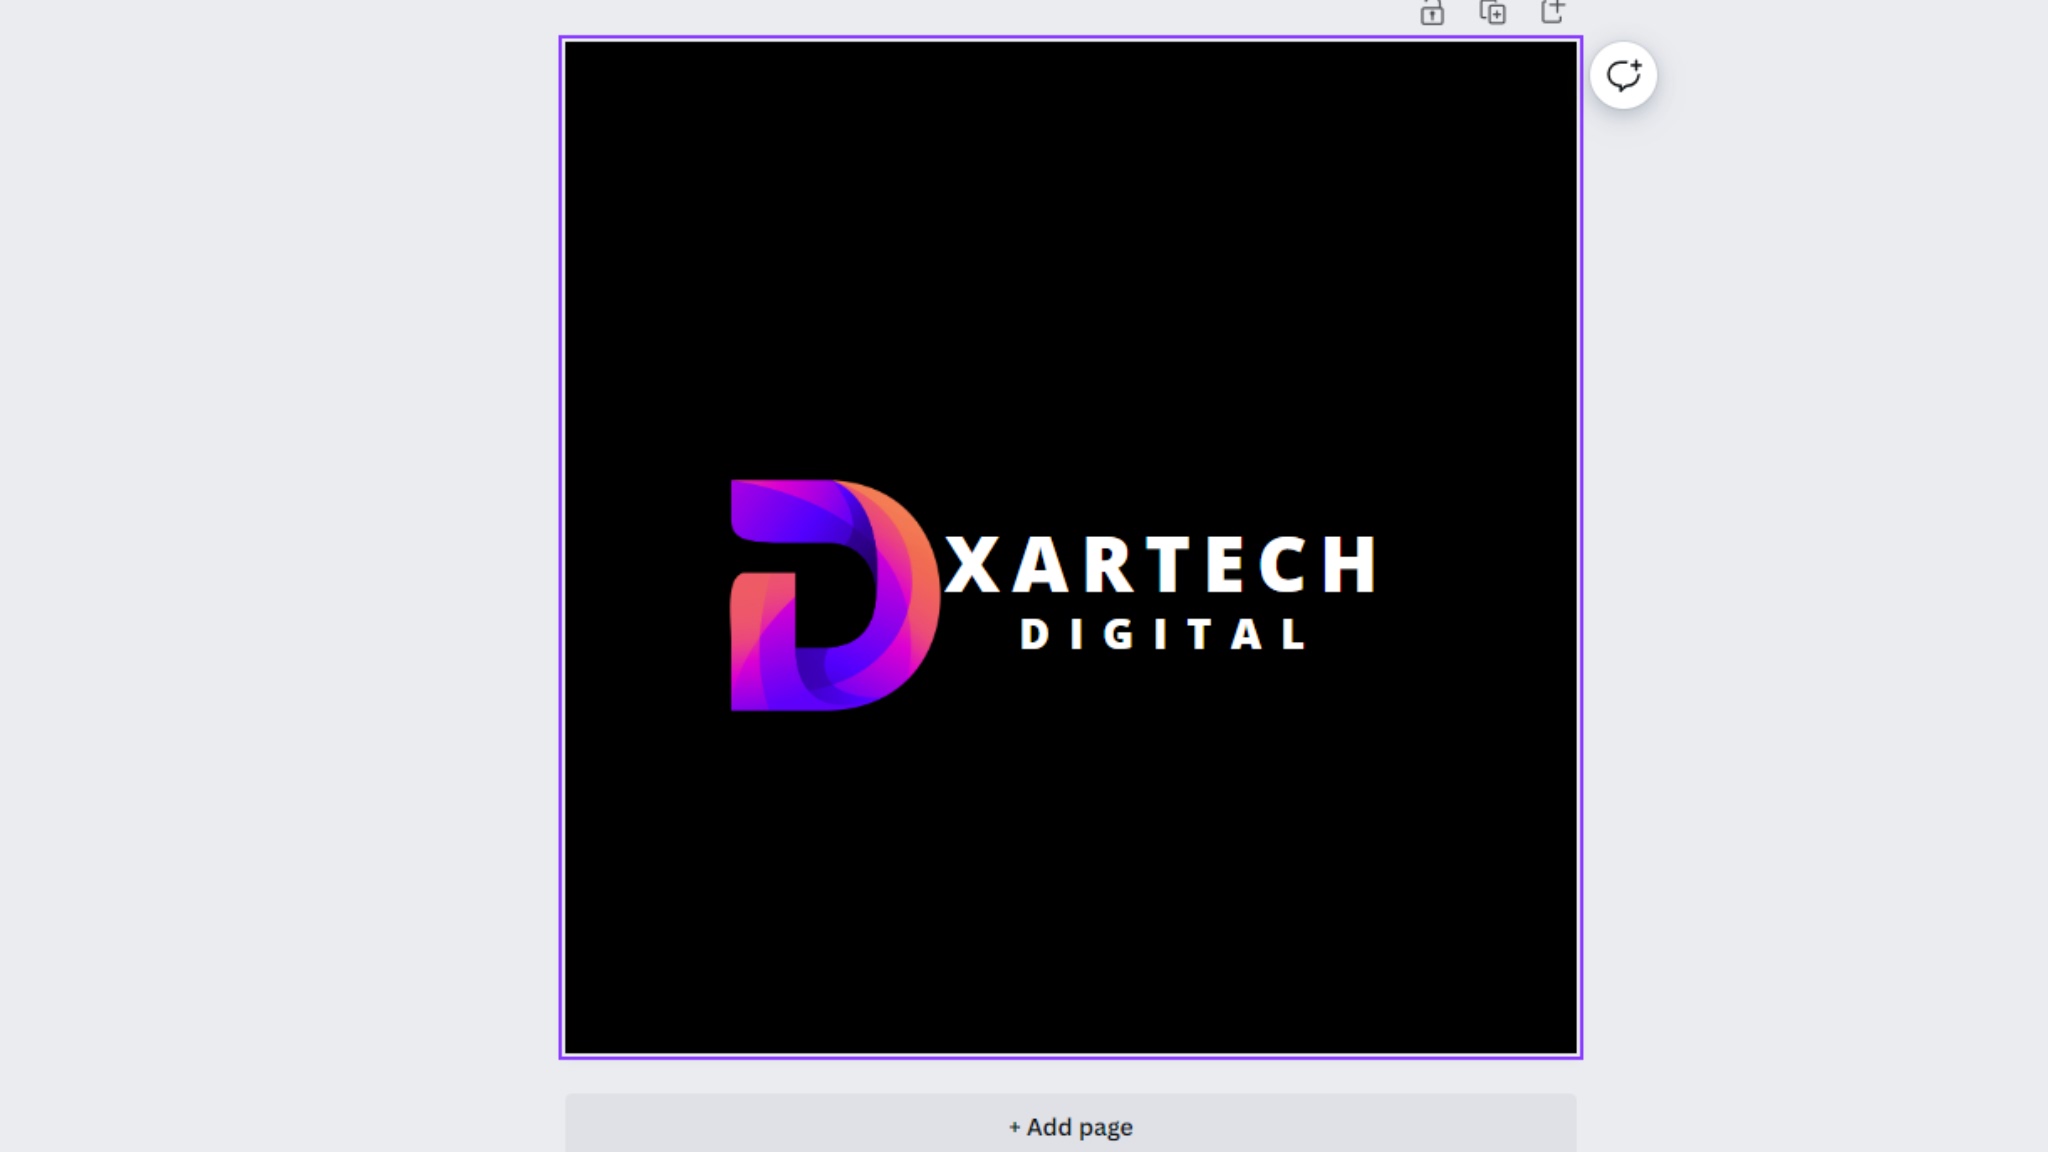Select the DIGITAL subtitle text
The height and width of the screenshot is (1152, 2048).
tap(1162, 635)
